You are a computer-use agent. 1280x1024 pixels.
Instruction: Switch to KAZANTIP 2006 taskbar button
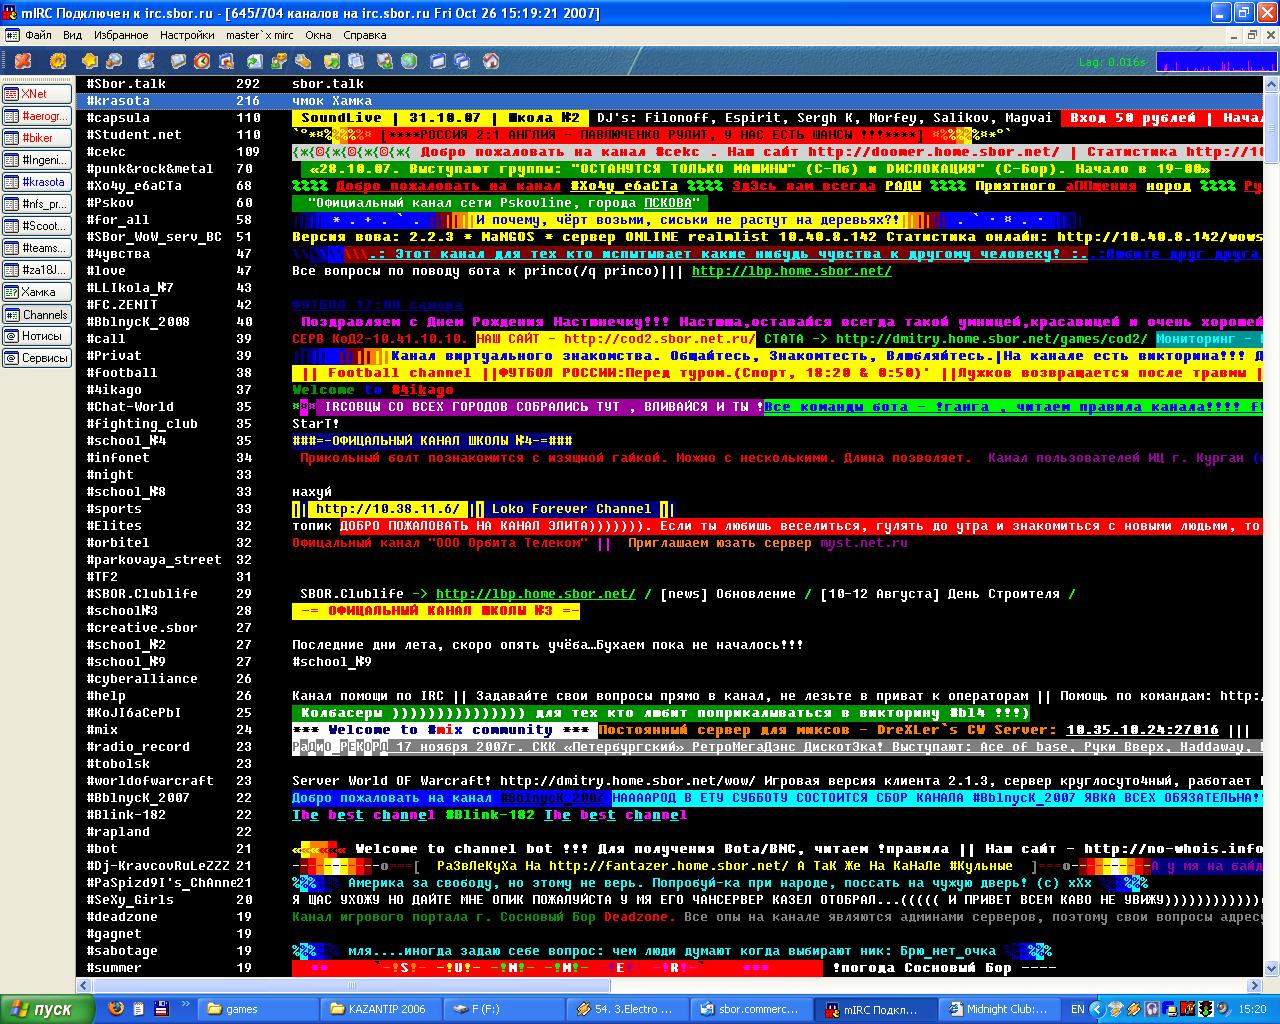pyautogui.click(x=381, y=1009)
